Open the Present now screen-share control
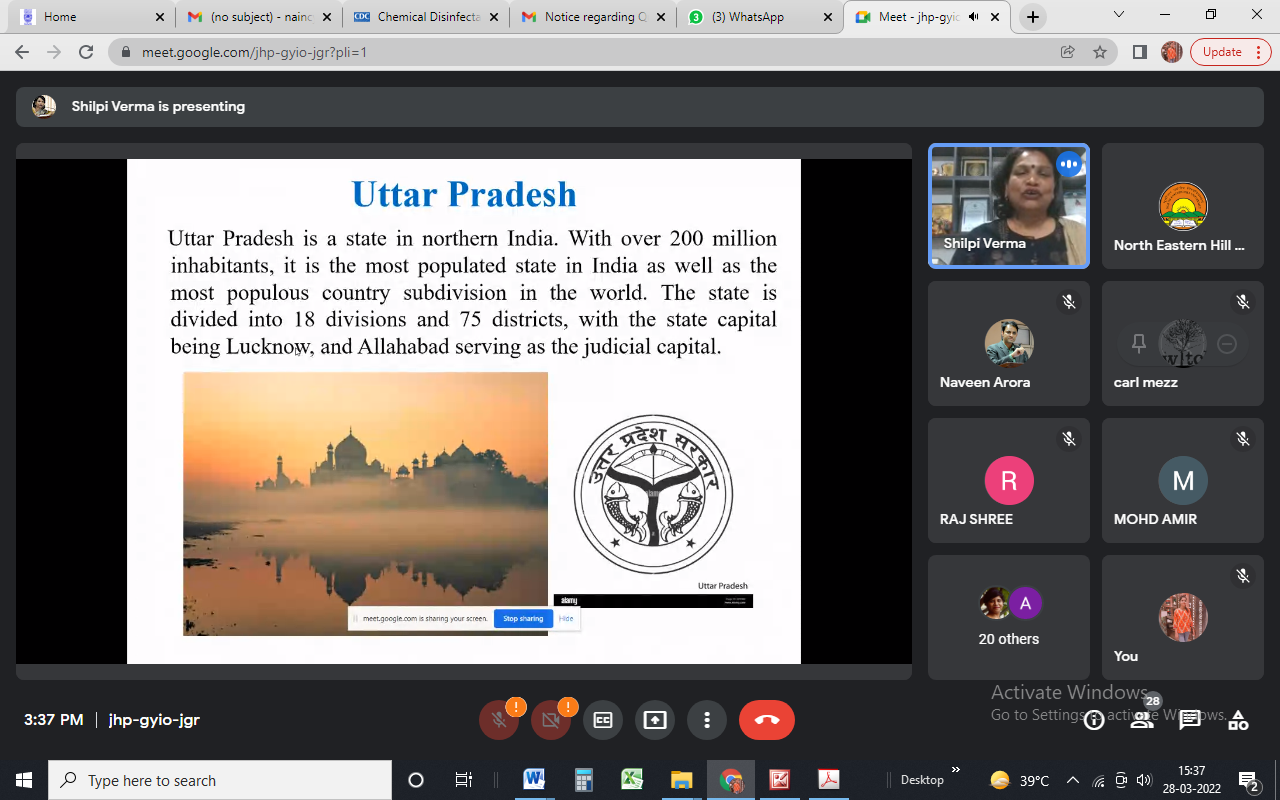The height and width of the screenshot is (800, 1280). [655, 720]
